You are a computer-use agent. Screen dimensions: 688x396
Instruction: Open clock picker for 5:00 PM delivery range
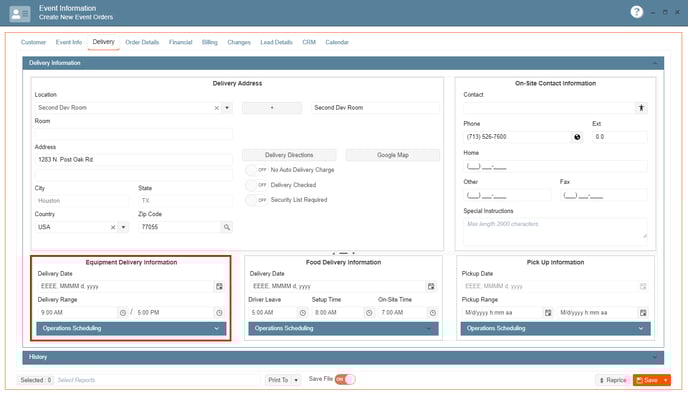(x=219, y=313)
